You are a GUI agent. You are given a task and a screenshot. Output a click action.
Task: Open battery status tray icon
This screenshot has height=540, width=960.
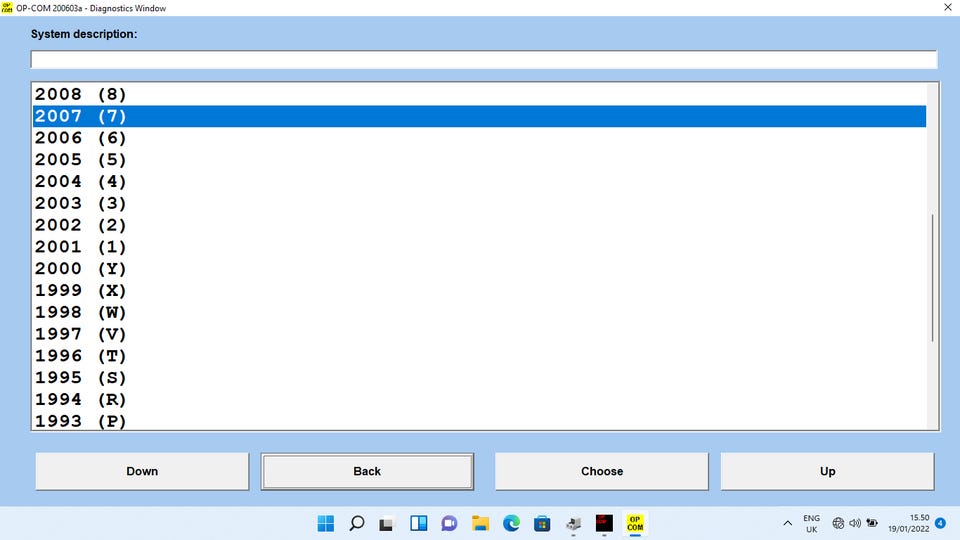coord(872,523)
